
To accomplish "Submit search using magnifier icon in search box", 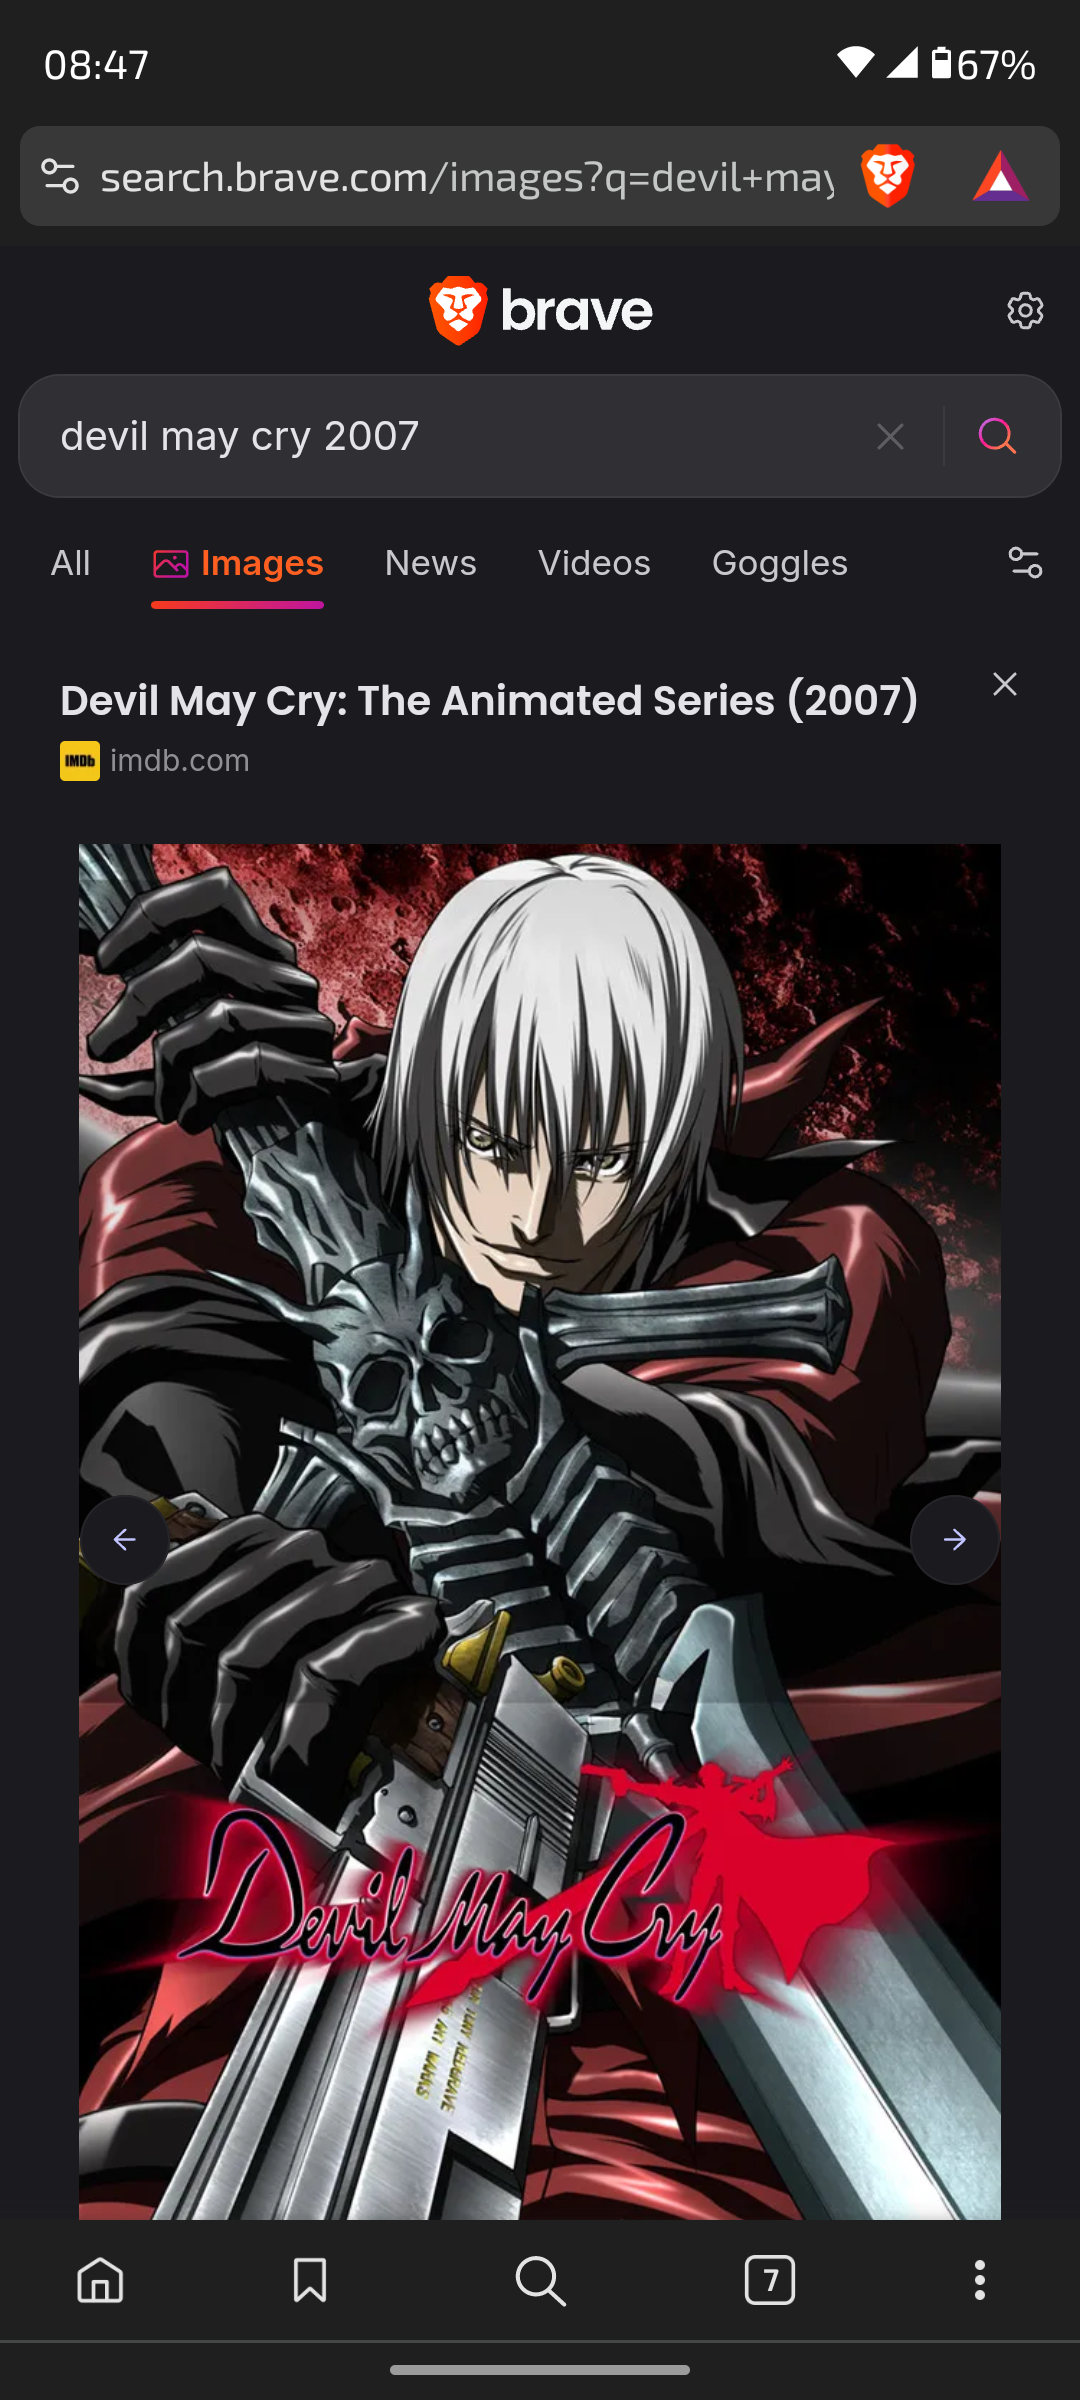I will [x=997, y=436].
